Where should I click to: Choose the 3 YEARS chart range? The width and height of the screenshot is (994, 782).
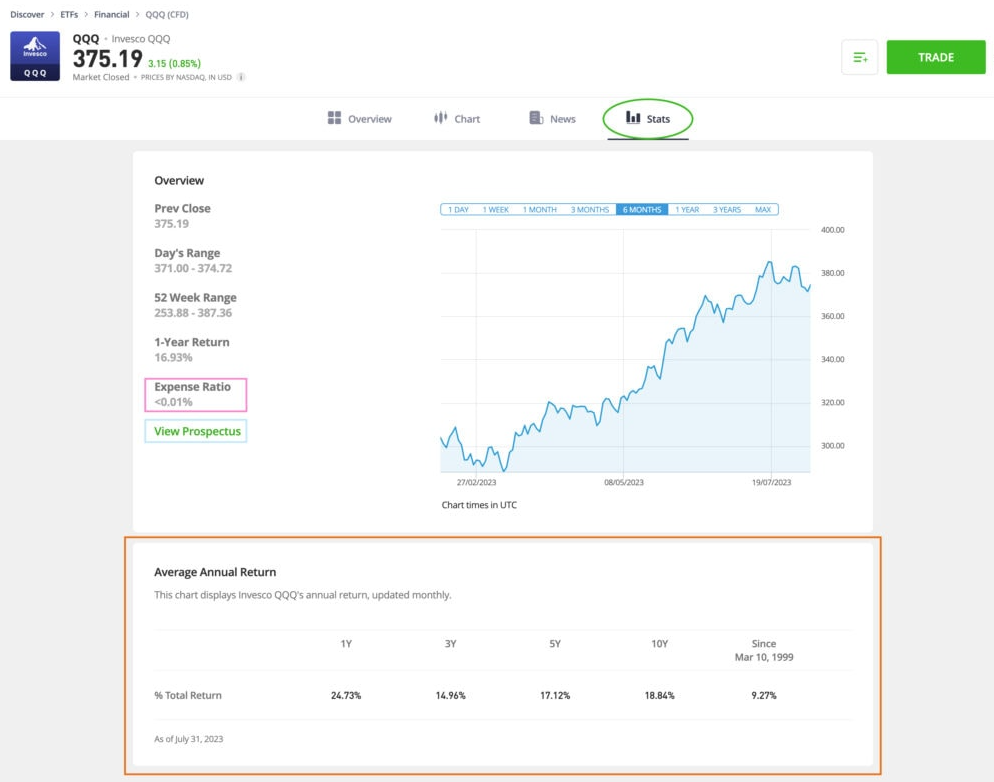727,210
